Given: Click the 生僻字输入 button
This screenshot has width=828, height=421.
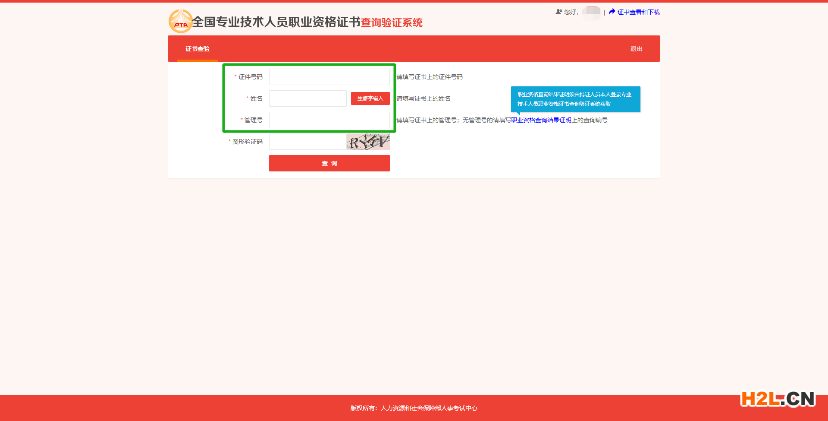Looking at the screenshot, I should pos(370,98).
